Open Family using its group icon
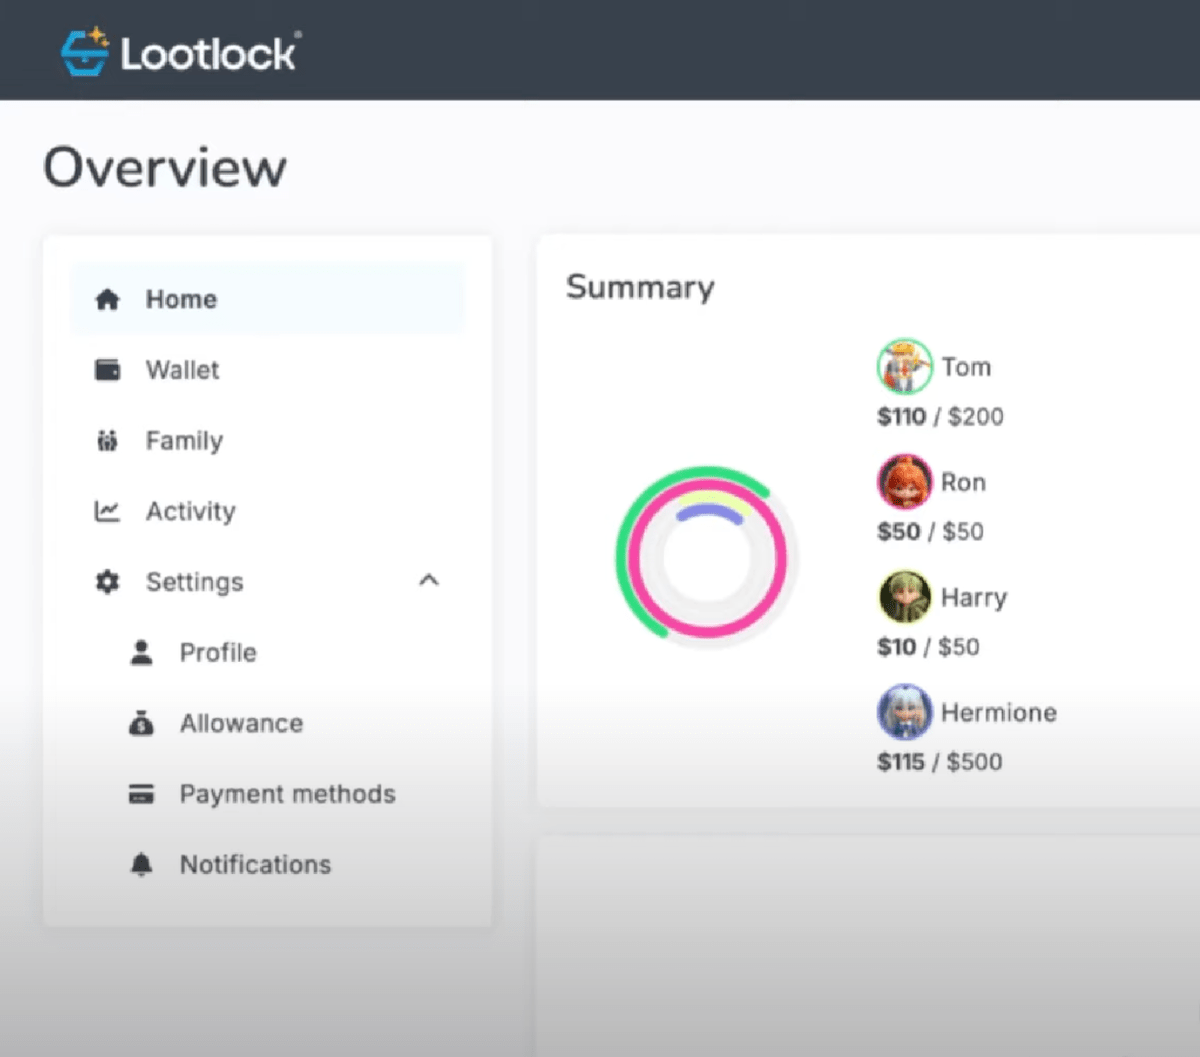This screenshot has height=1057, width=1200. [108, 440]
